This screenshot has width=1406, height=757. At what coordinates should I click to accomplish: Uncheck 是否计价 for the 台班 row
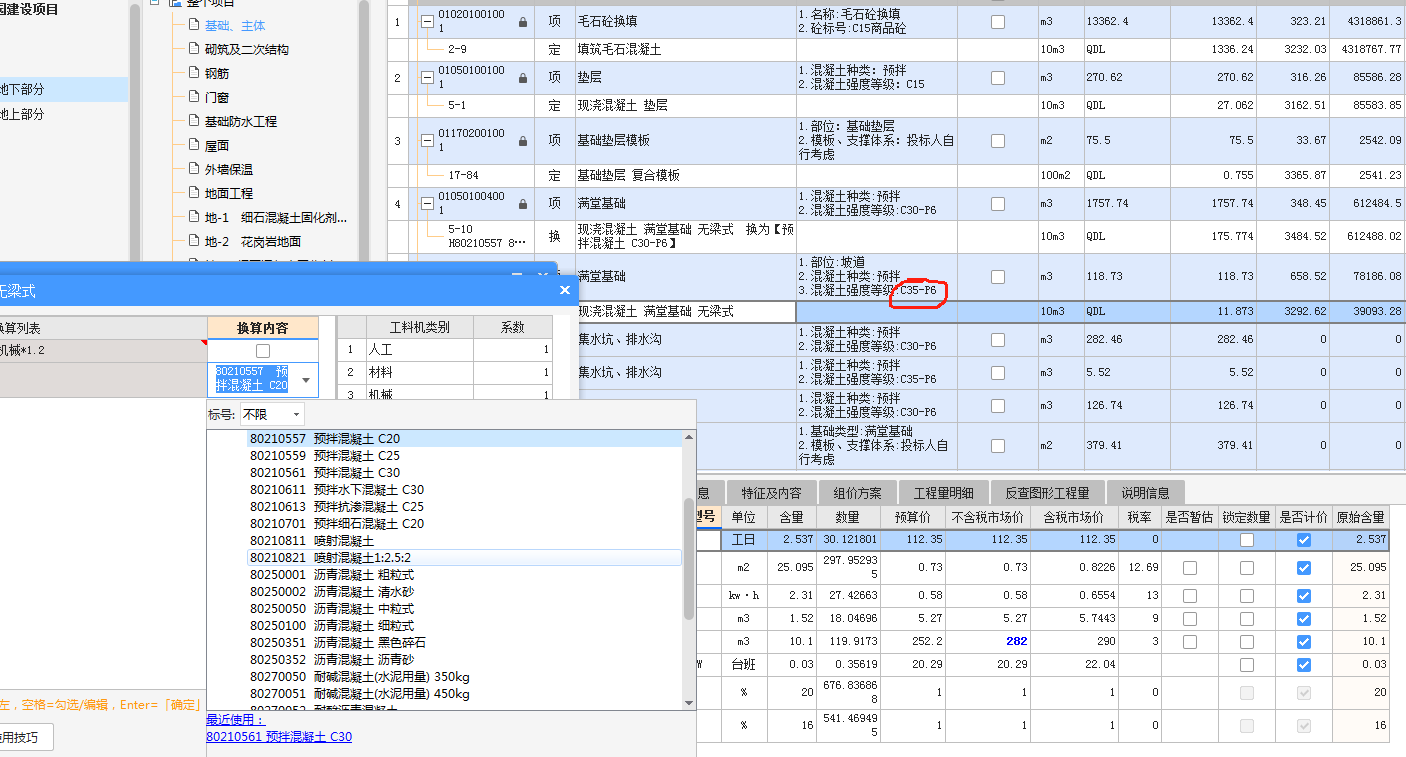[1303, 665]
